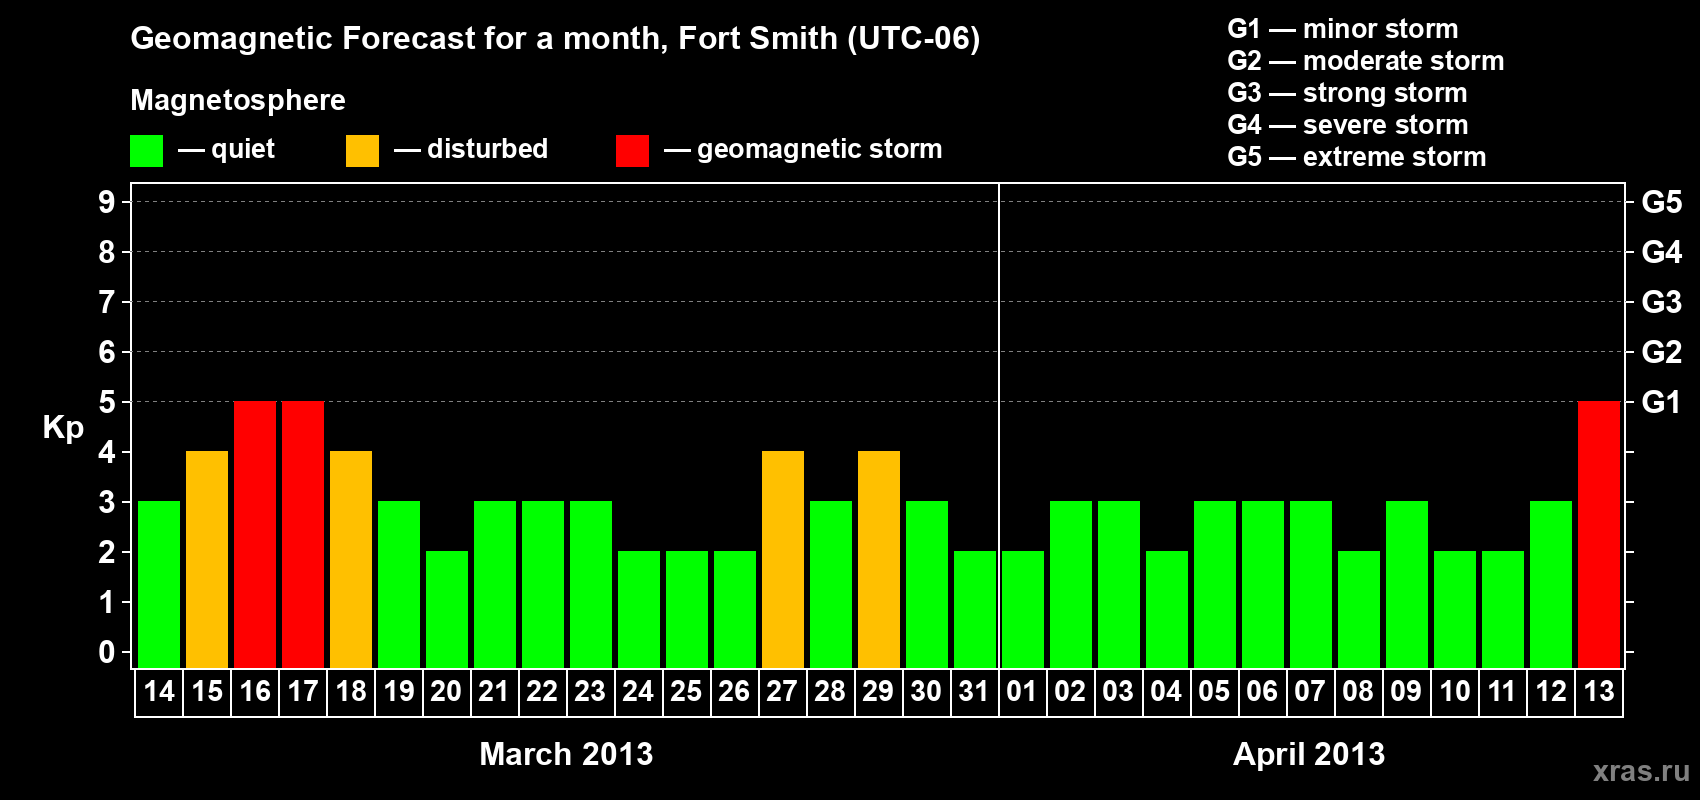This screenshot has width=1700, height=800.
Task: Click the G3 label on right axis
Action: pos(1661,302)
